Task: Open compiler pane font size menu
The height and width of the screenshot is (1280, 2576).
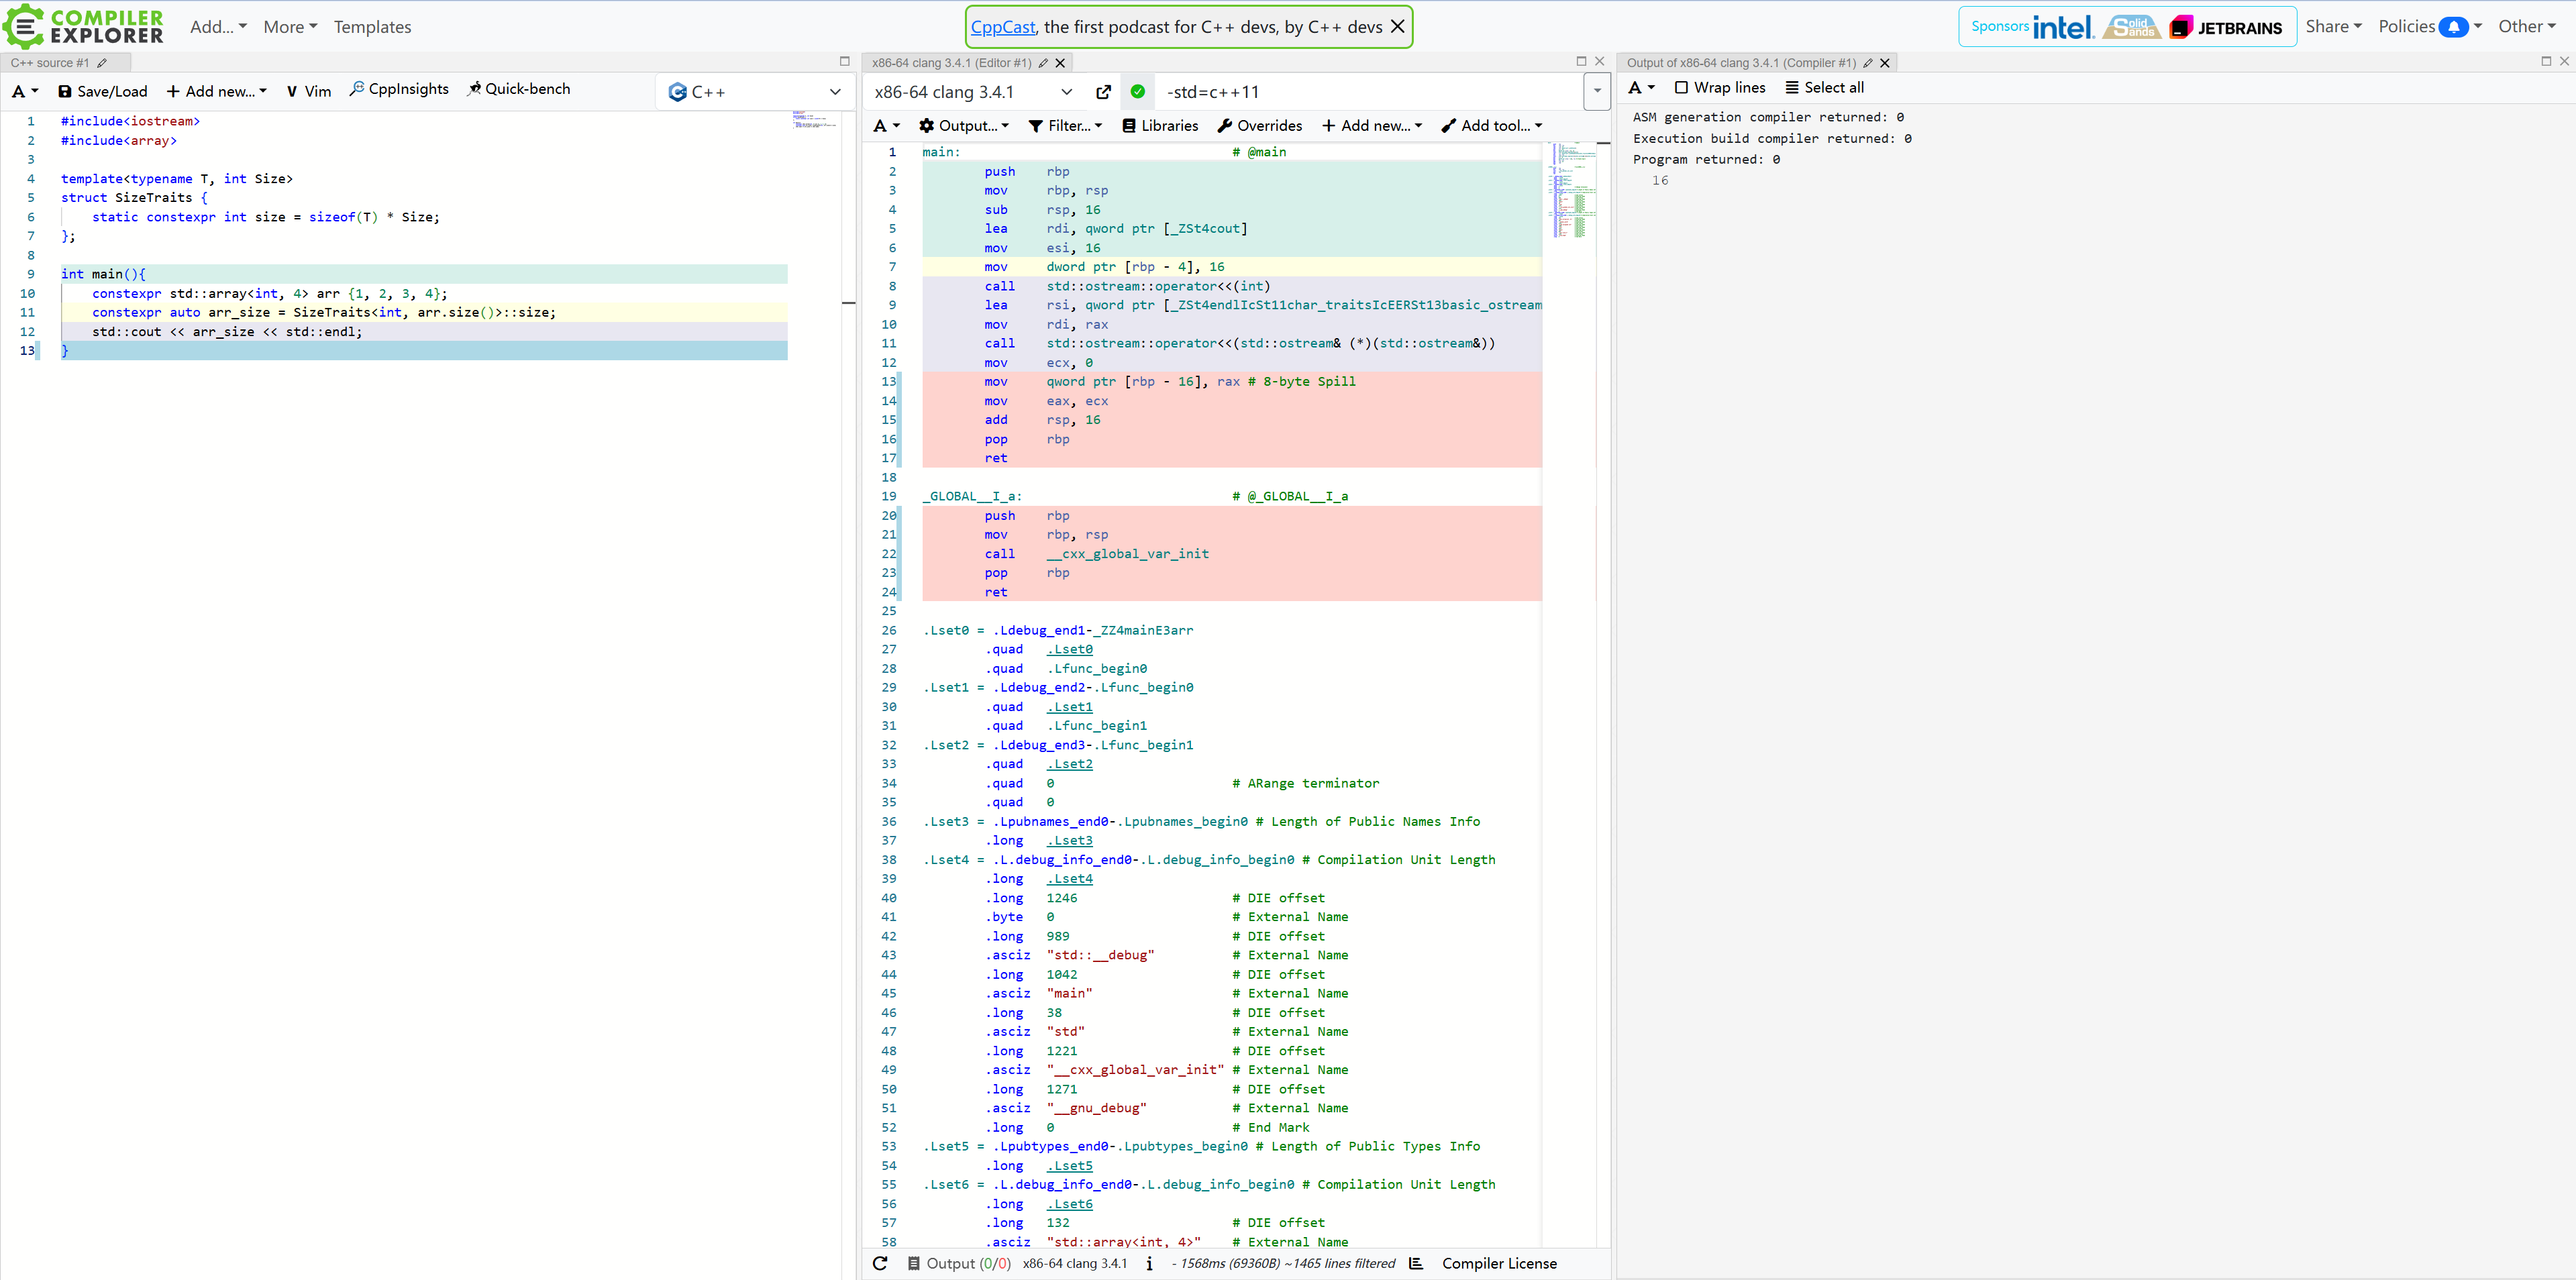Action: pyautogui.click(x=887, y=126)
